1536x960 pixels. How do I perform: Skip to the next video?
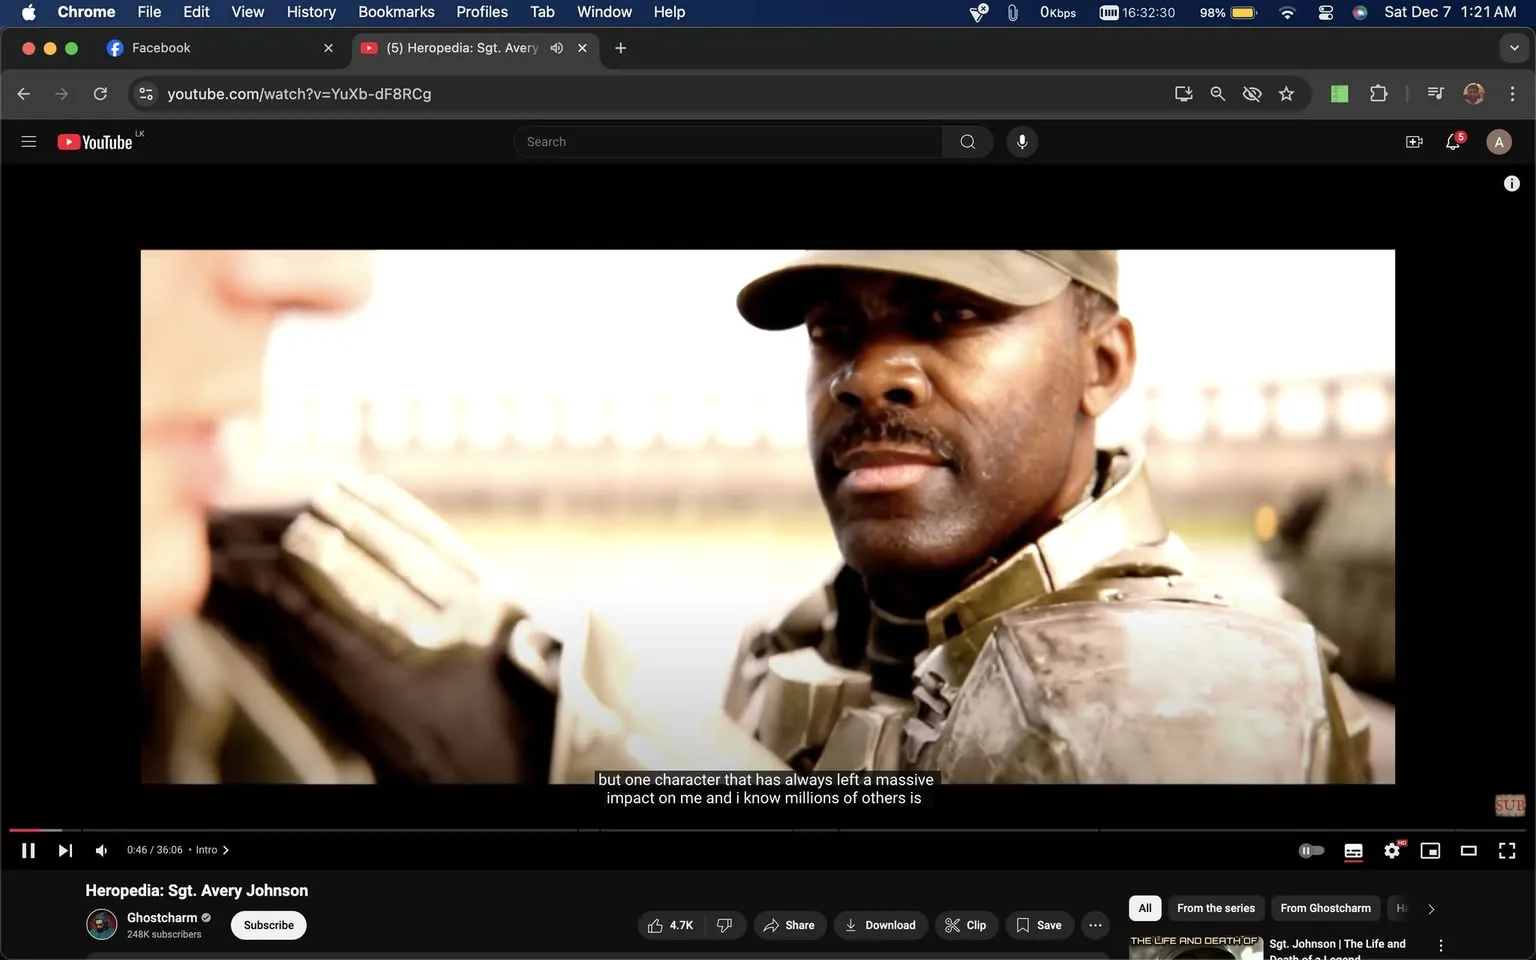point(65,850)
